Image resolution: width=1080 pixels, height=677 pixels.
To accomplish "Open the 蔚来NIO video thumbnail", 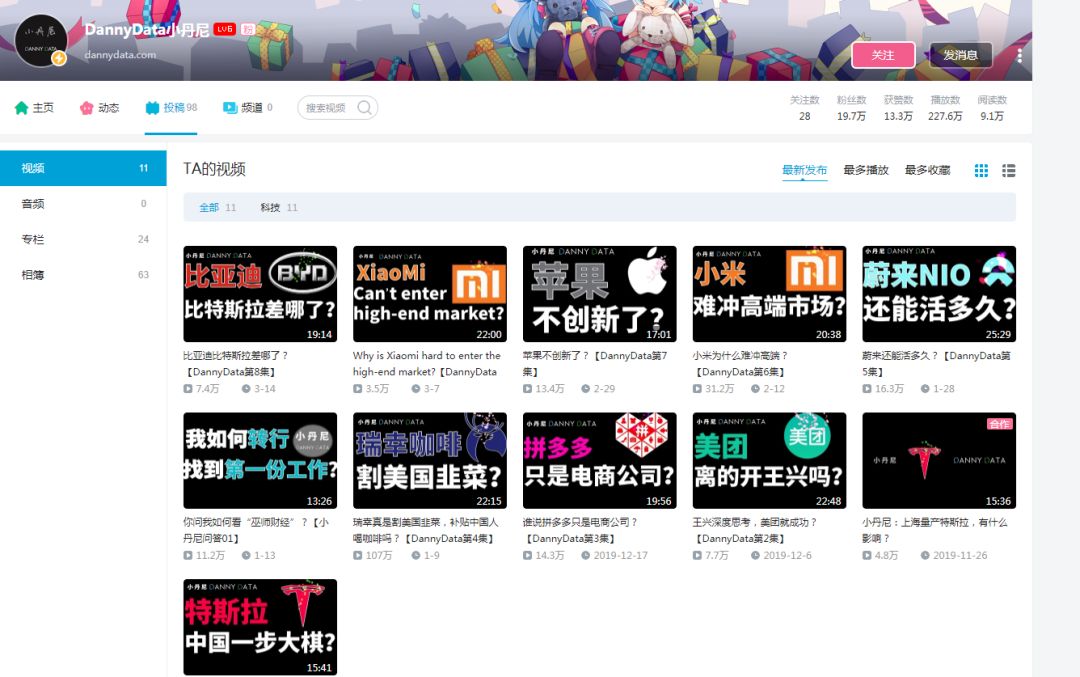I will coord(939,294).
